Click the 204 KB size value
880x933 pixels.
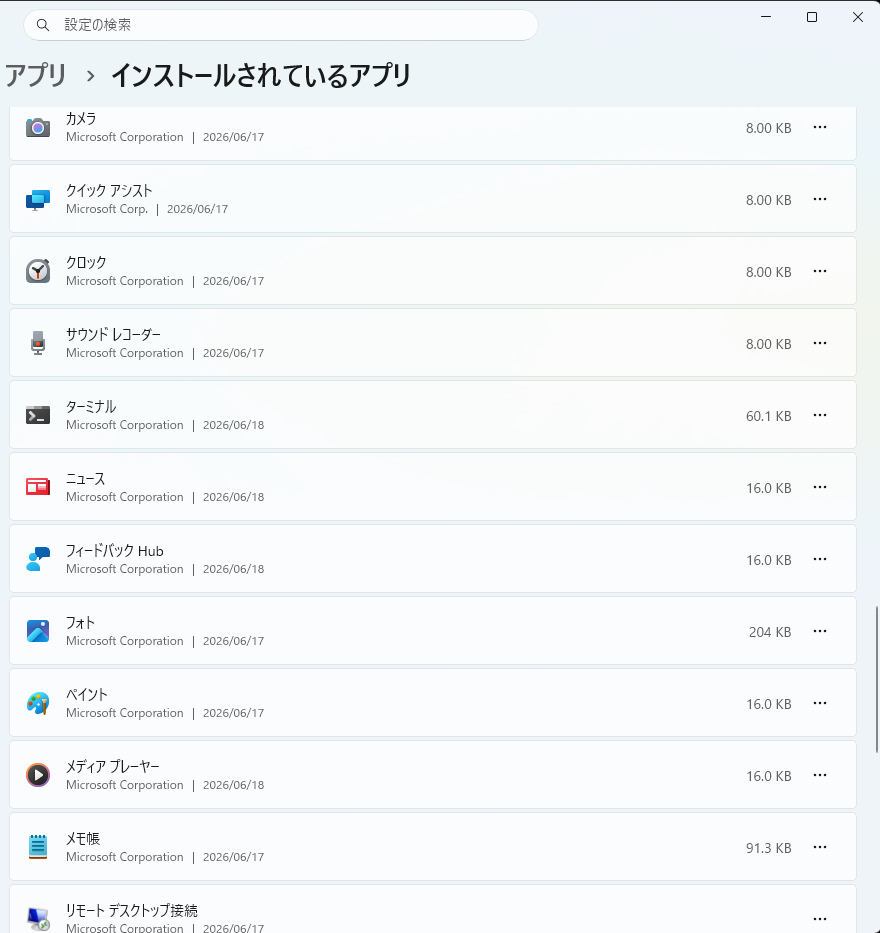click(x=770, y=632)
